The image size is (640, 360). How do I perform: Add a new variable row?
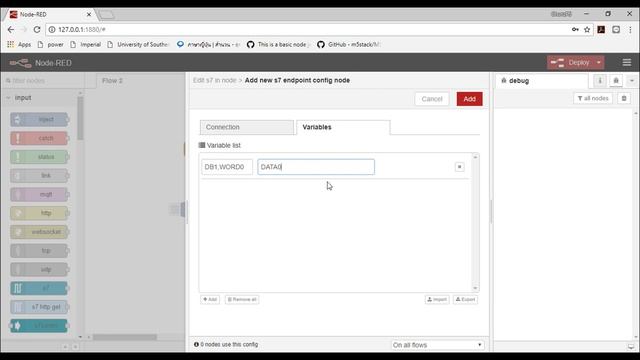[210, 300]
